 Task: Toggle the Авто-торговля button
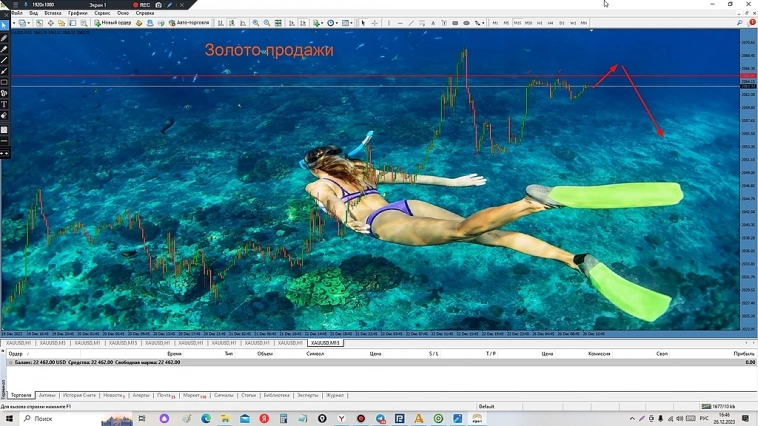189,23
